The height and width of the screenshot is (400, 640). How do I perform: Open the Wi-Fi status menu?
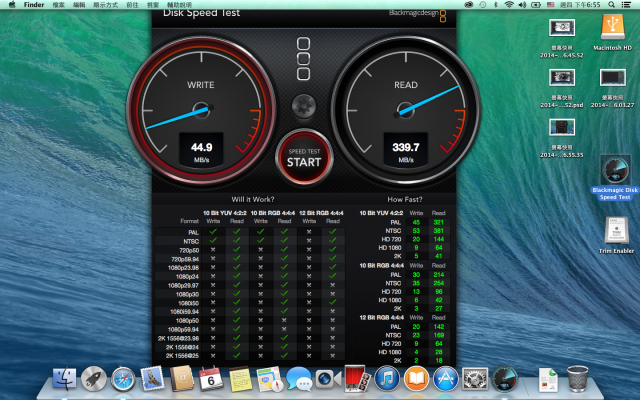[509, 5]
